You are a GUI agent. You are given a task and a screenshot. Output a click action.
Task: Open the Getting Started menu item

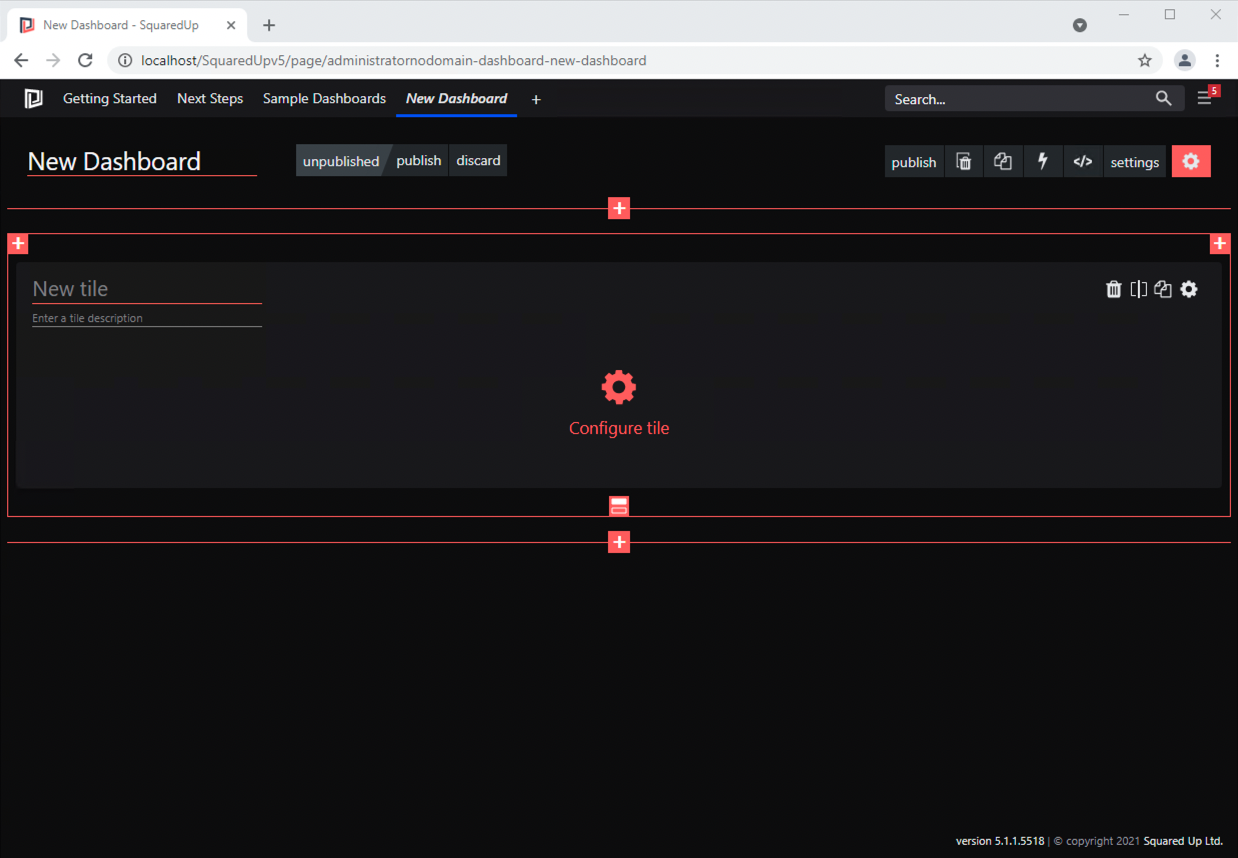coord(110,98)
